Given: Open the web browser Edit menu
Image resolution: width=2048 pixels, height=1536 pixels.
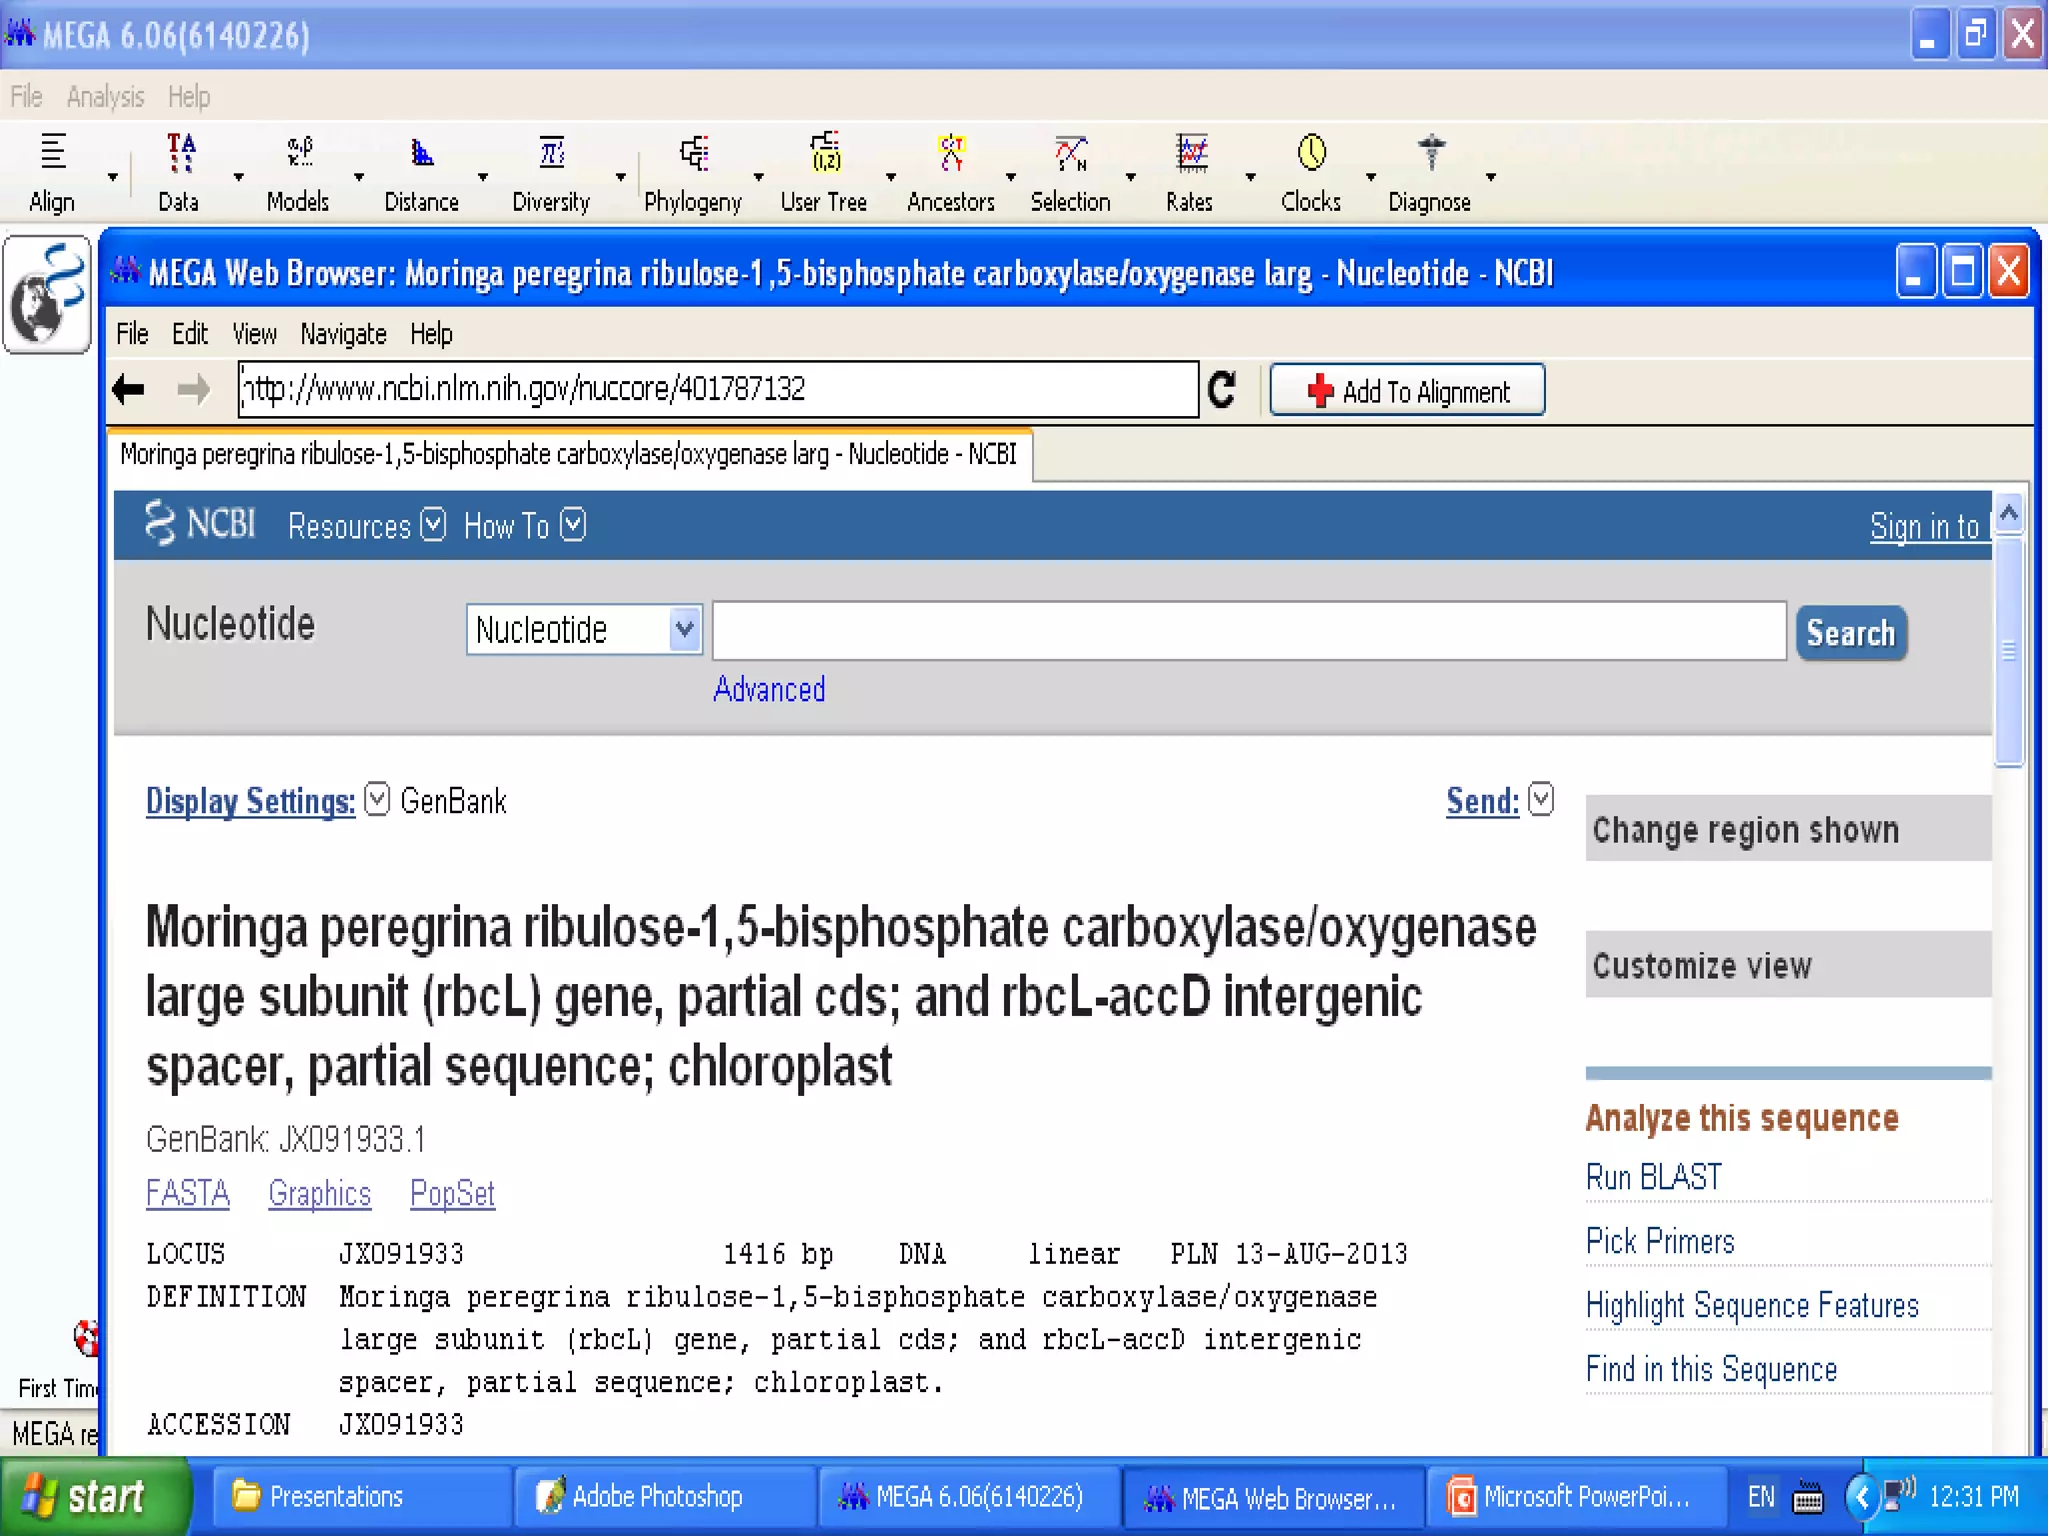Looking at the screenshot, I should pyautogui.click(x=190, y=334).
